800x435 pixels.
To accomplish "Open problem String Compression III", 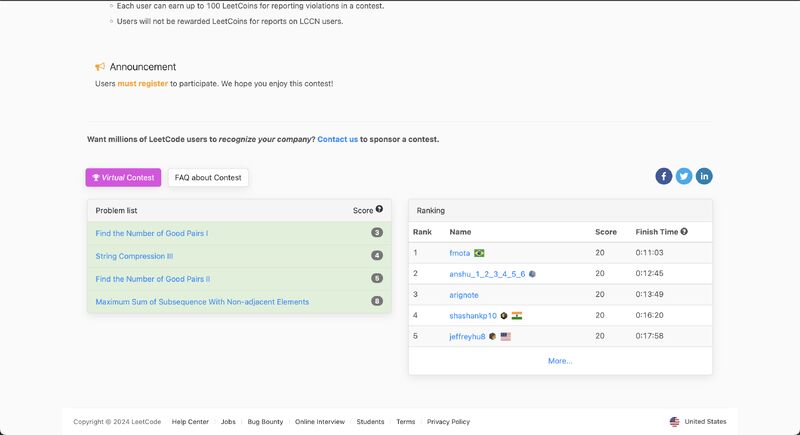I will pos(132,255).
